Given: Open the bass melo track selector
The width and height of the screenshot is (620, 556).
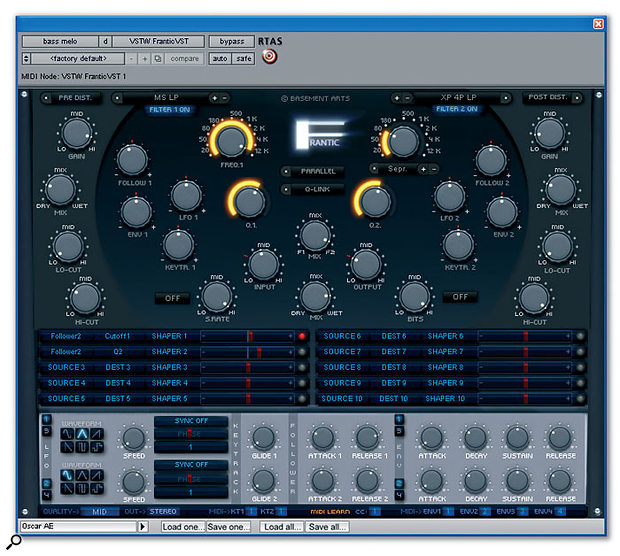Looking at the screenshot, I should pos(60,42).
